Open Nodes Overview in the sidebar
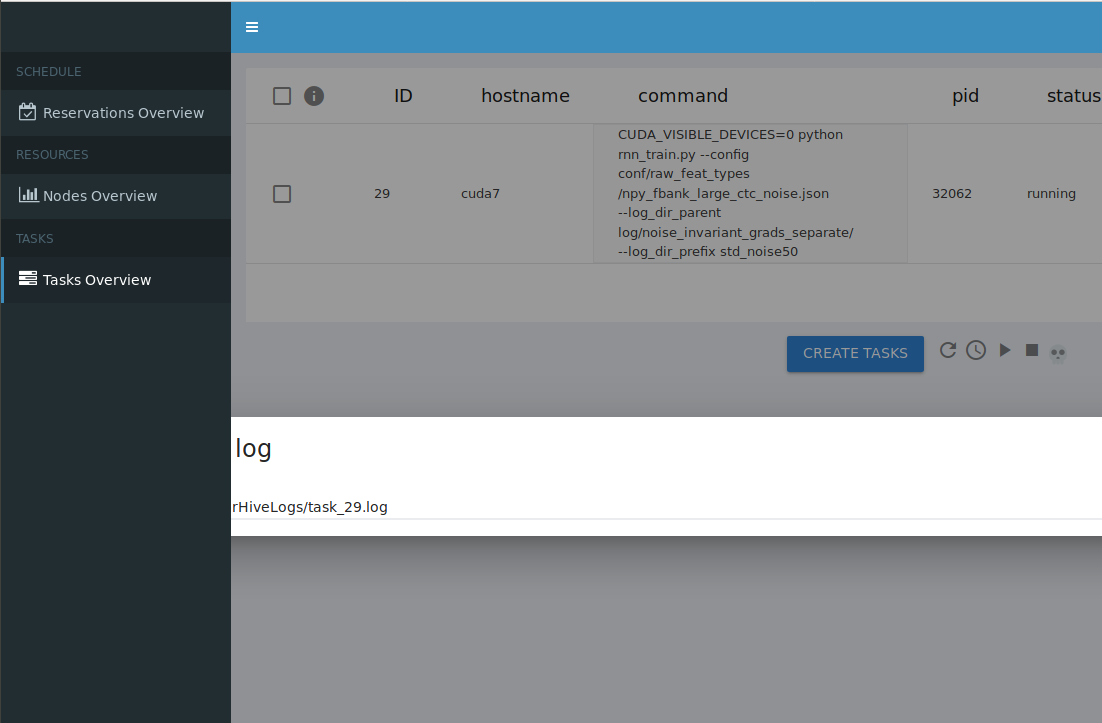 [115, 196]
